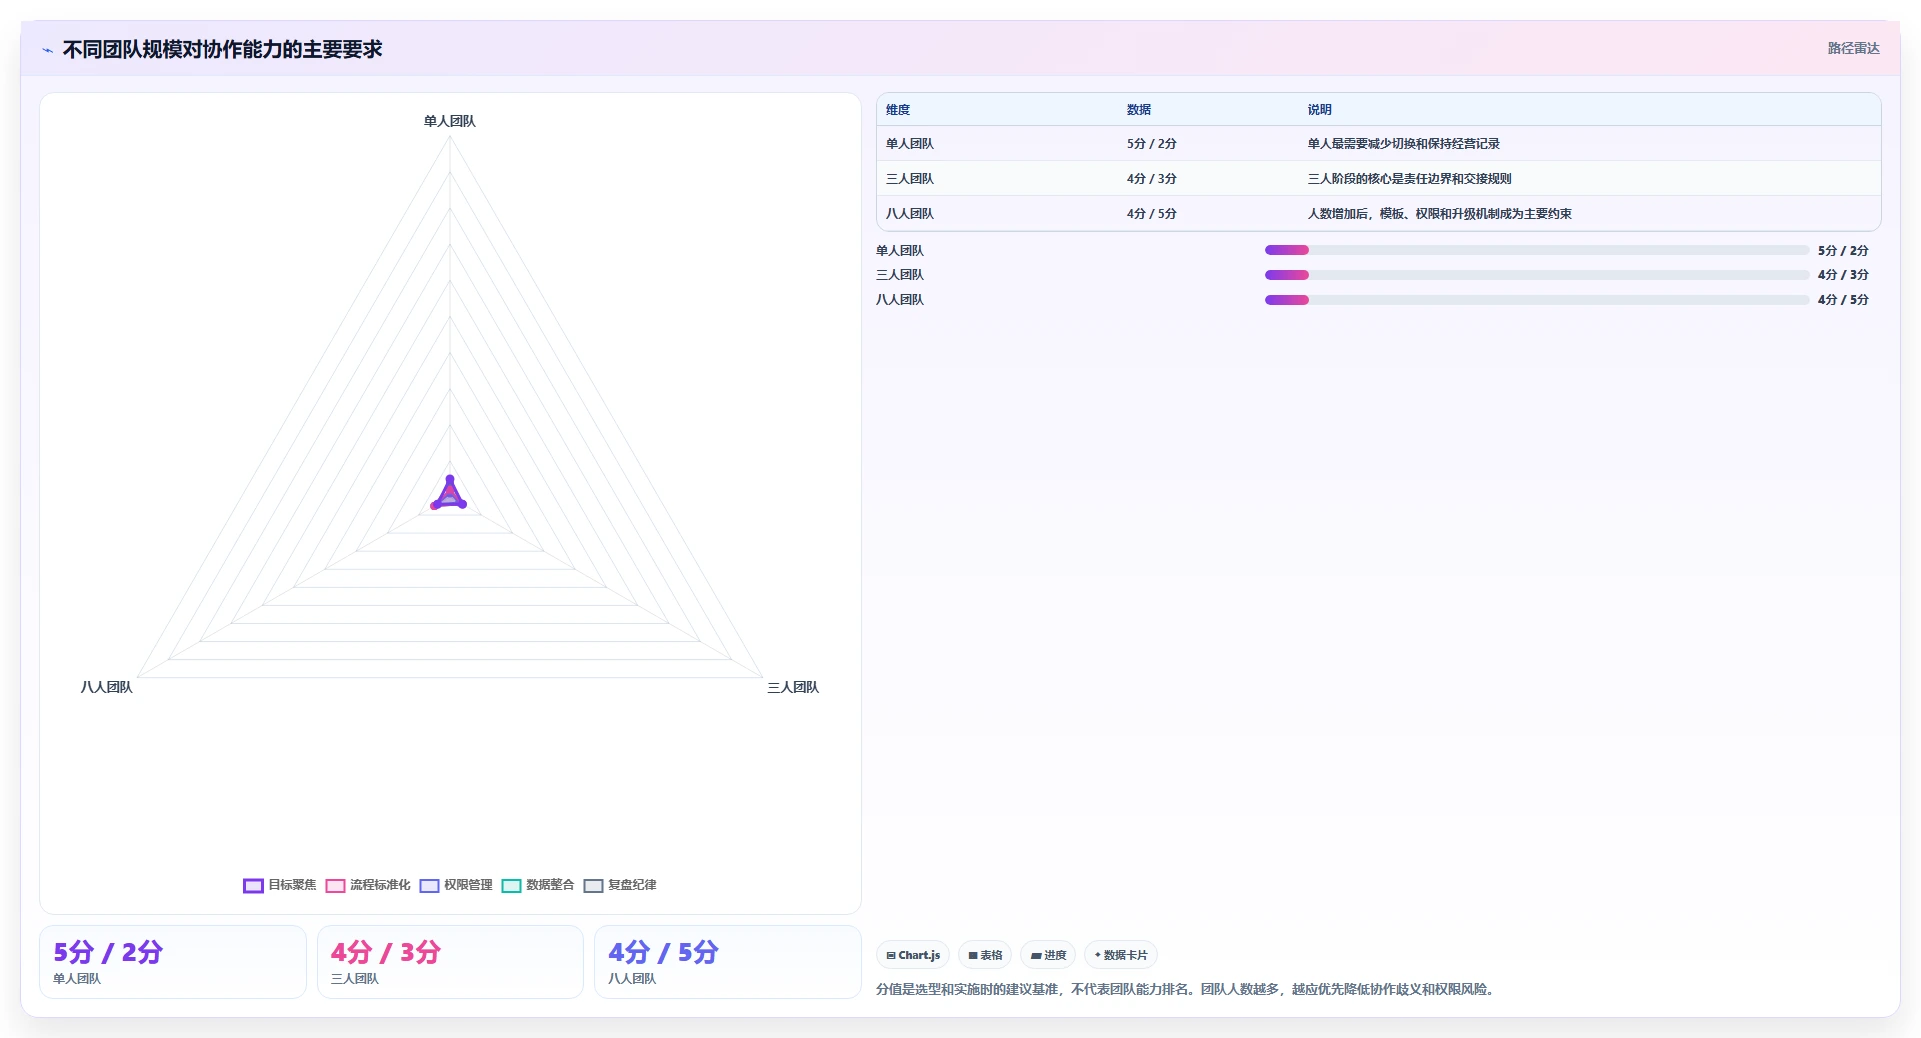
Task: Toggle the 数据整合 legend swatch
Action: point(511,886)
